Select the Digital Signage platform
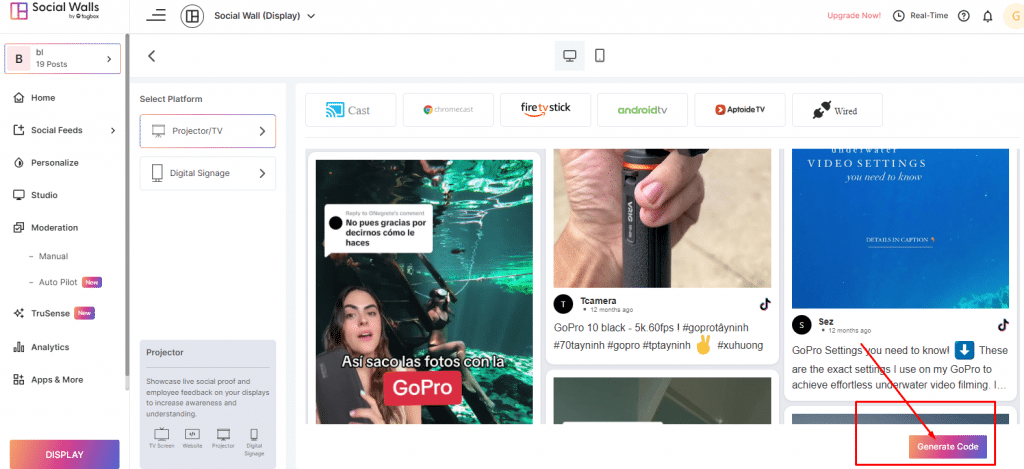1024x469 pixels. click(208, 173)
